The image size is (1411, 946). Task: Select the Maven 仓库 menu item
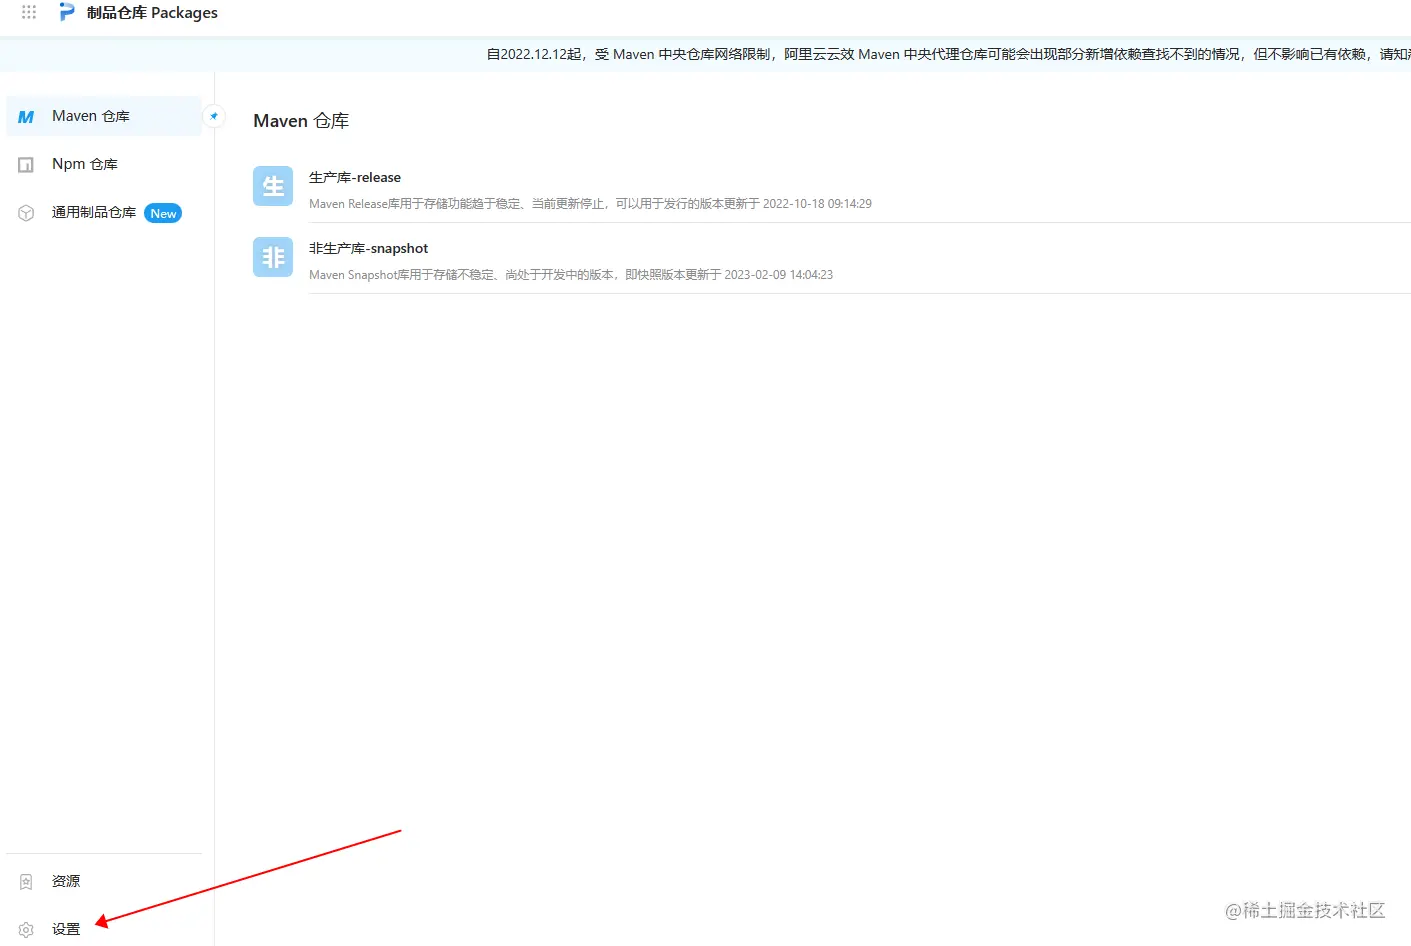(x=104, y=116)
